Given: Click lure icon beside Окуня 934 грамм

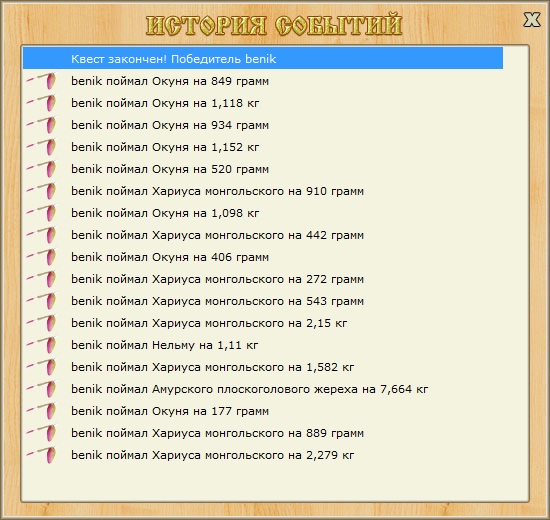Looking at the screenshot, I should pos(41,125).
